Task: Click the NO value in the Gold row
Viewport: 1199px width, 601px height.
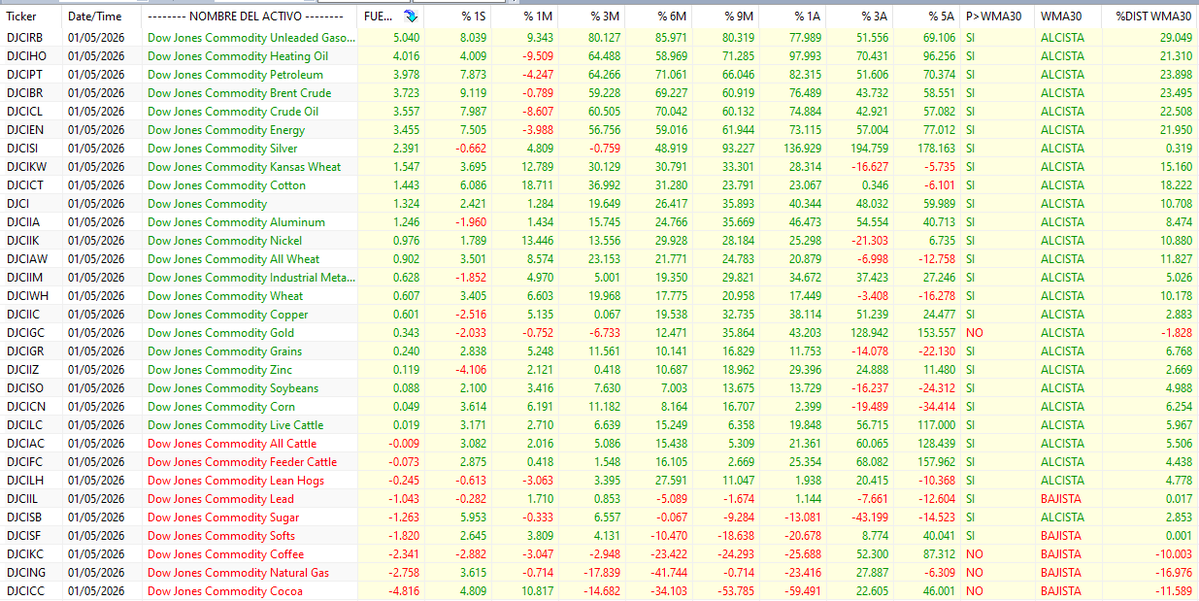Action: coord(974,333)
